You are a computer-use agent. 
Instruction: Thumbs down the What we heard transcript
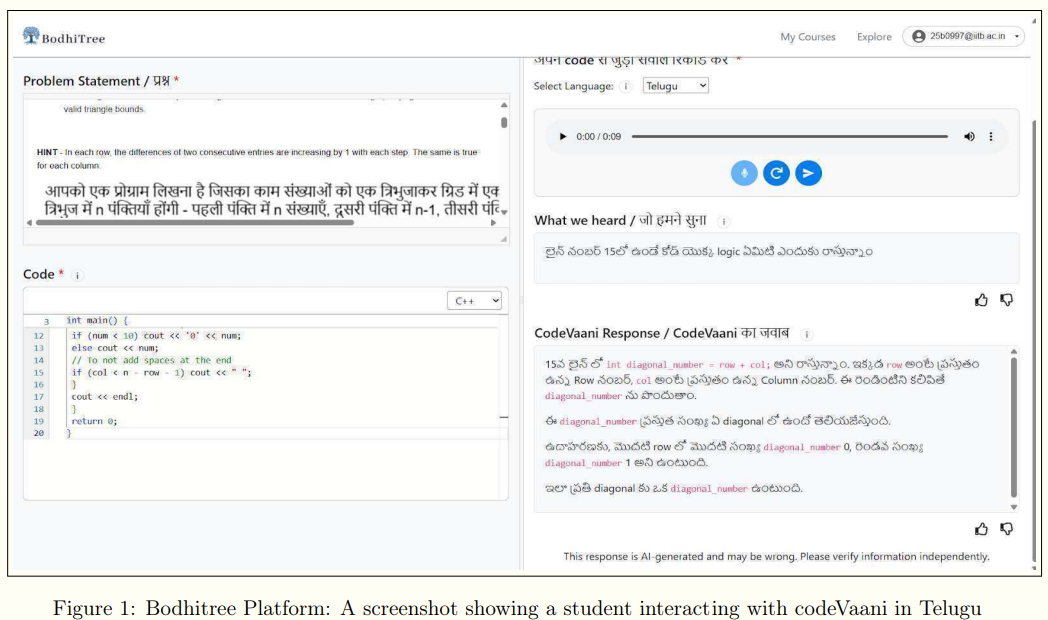pyautogui.click(x=1006, y=300)
